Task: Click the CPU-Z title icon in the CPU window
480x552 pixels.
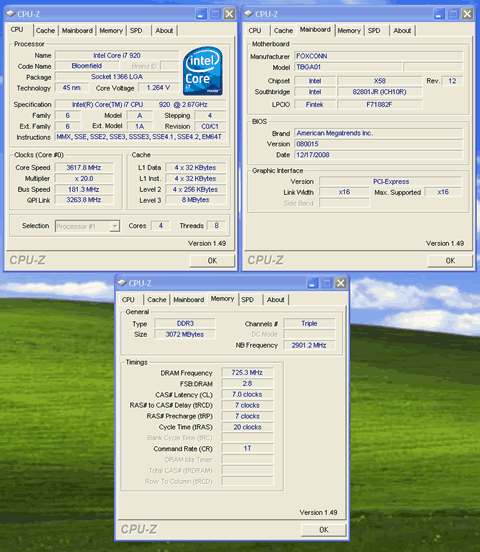Action: tap(11, 14)
